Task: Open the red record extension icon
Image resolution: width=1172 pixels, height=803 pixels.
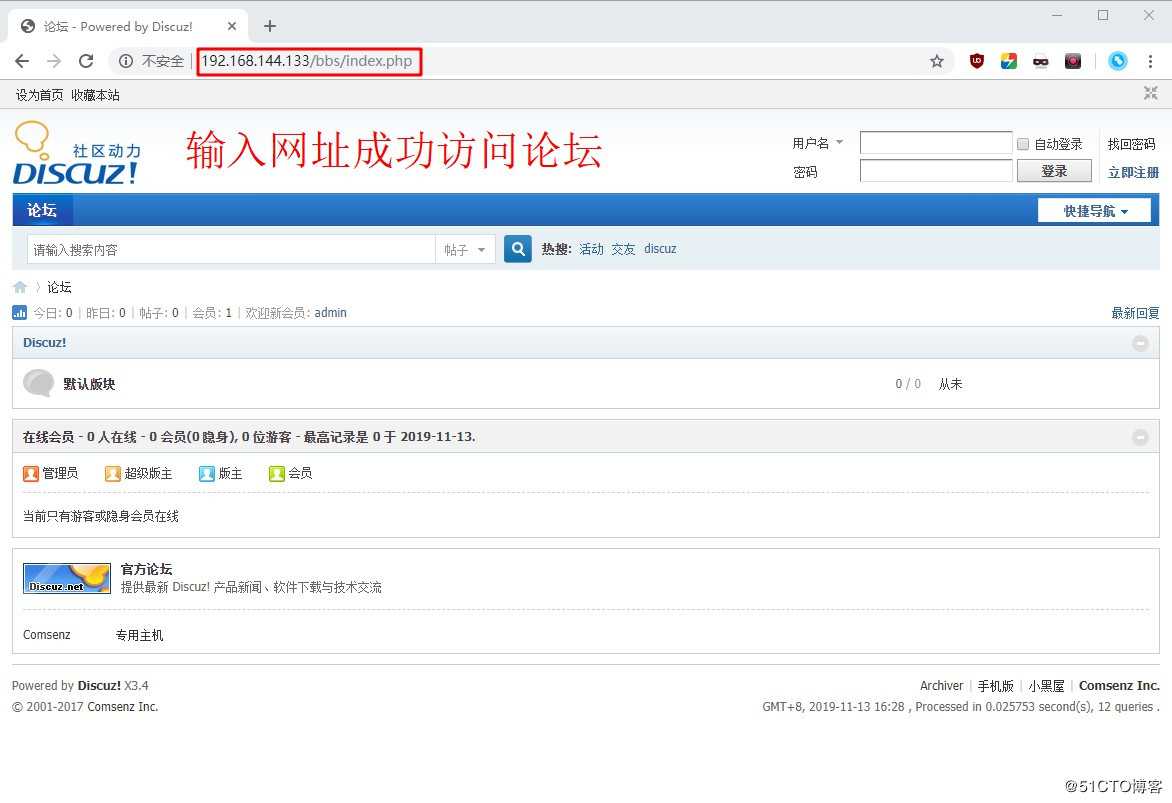Action: 1073,61
